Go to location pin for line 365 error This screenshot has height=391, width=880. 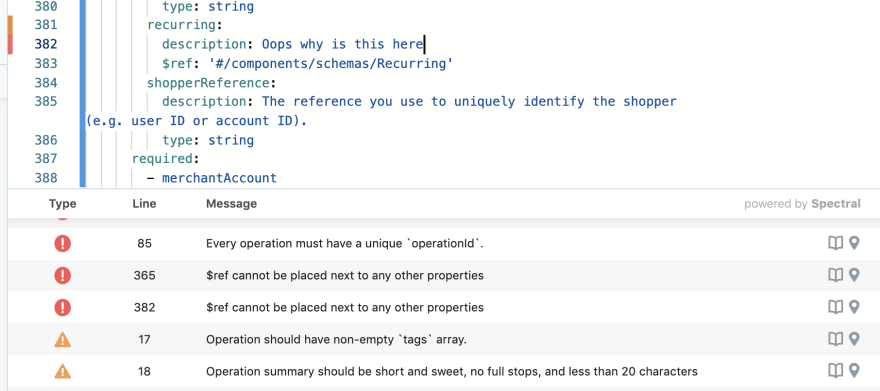[854, 275]
